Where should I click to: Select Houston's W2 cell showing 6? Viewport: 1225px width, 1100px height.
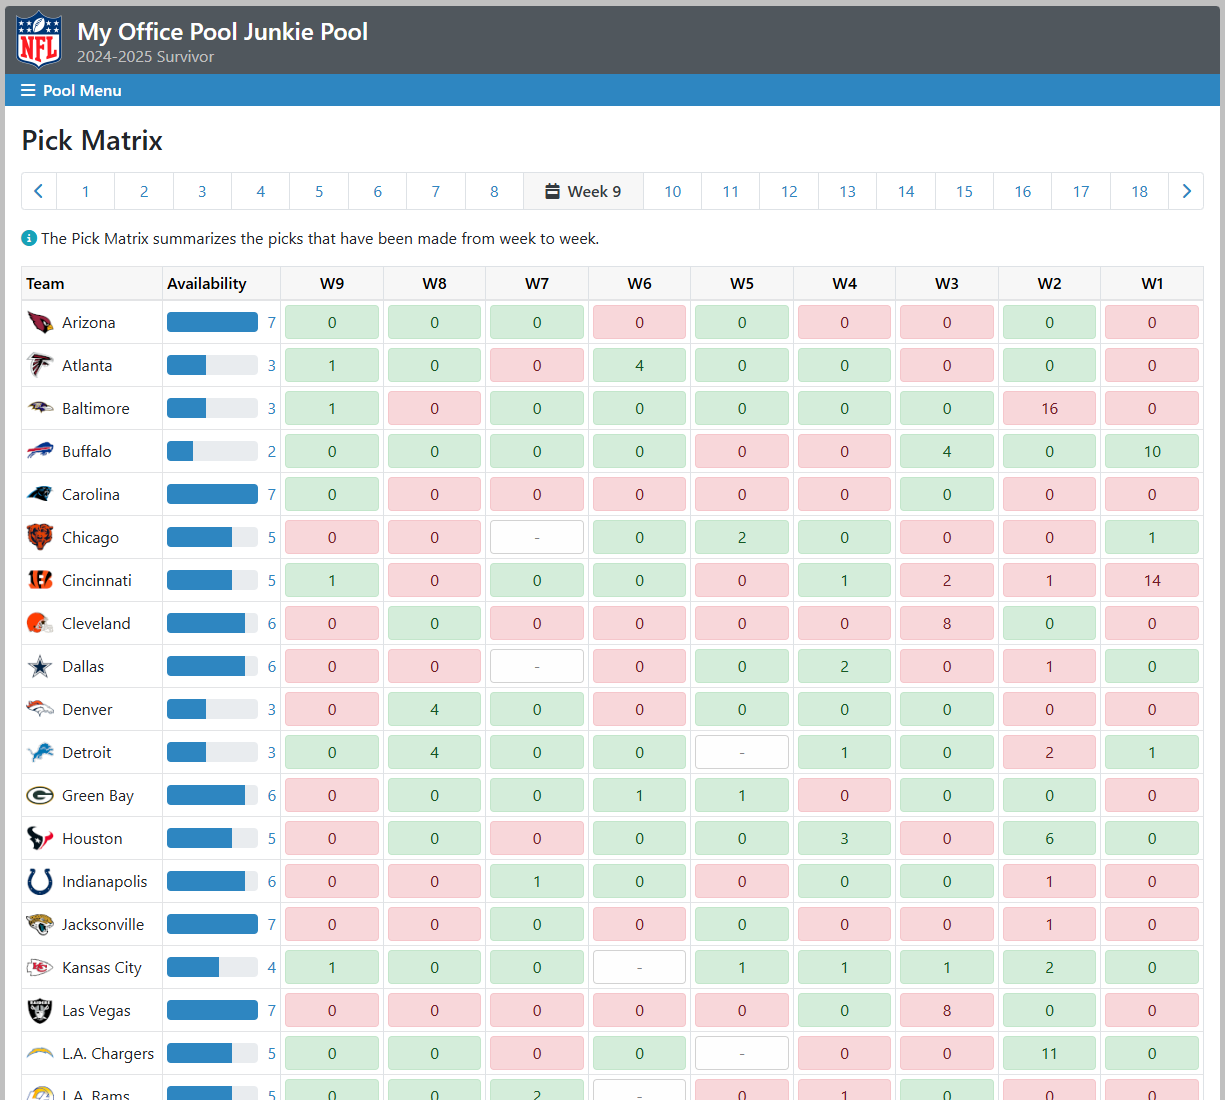pyautogui.click(x=1049, y=839)
